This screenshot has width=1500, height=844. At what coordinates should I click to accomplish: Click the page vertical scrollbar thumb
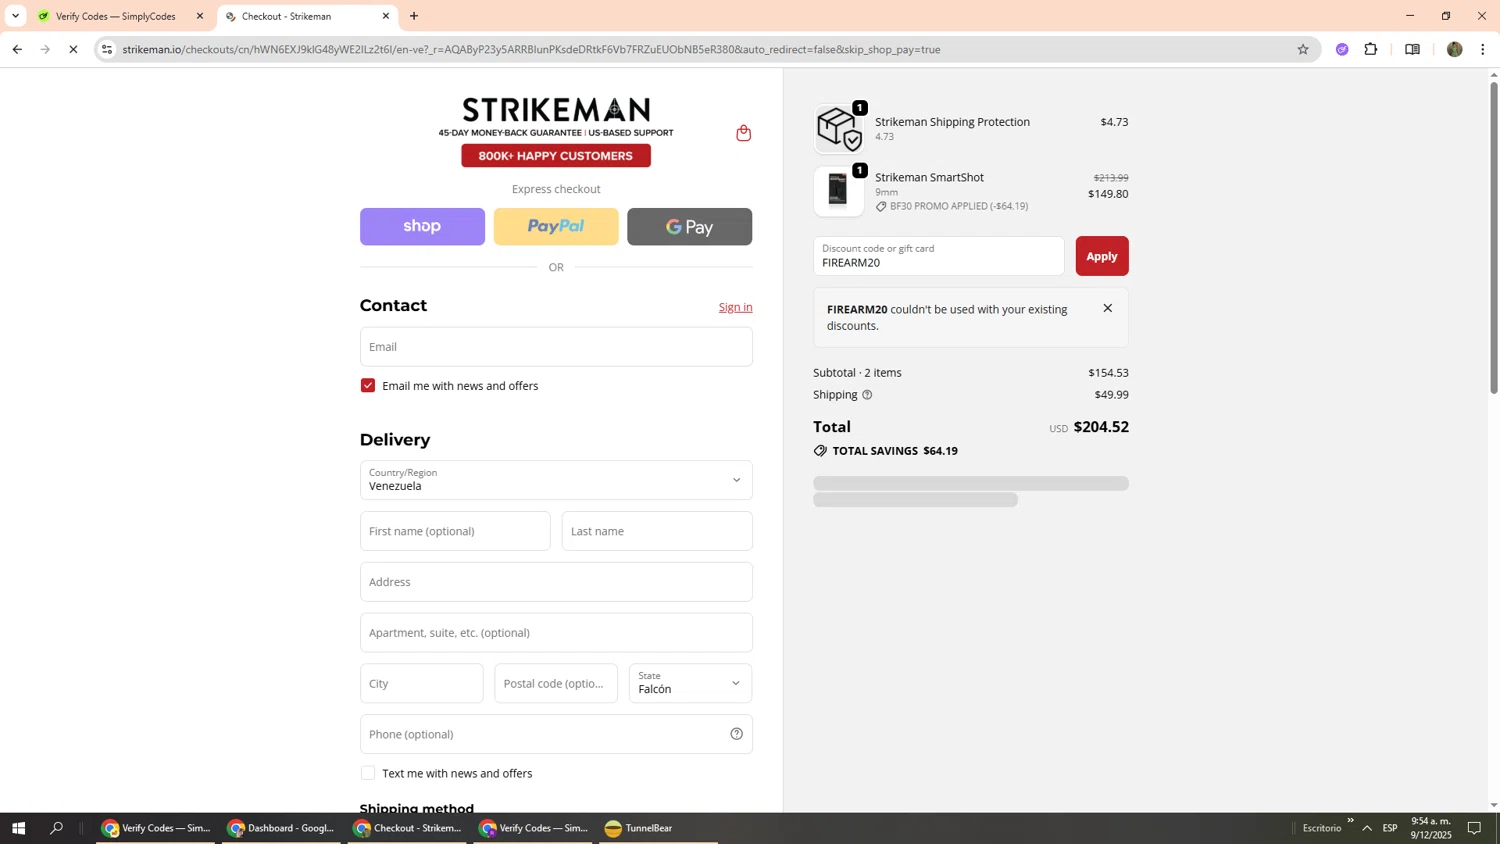pos(1494,237)
